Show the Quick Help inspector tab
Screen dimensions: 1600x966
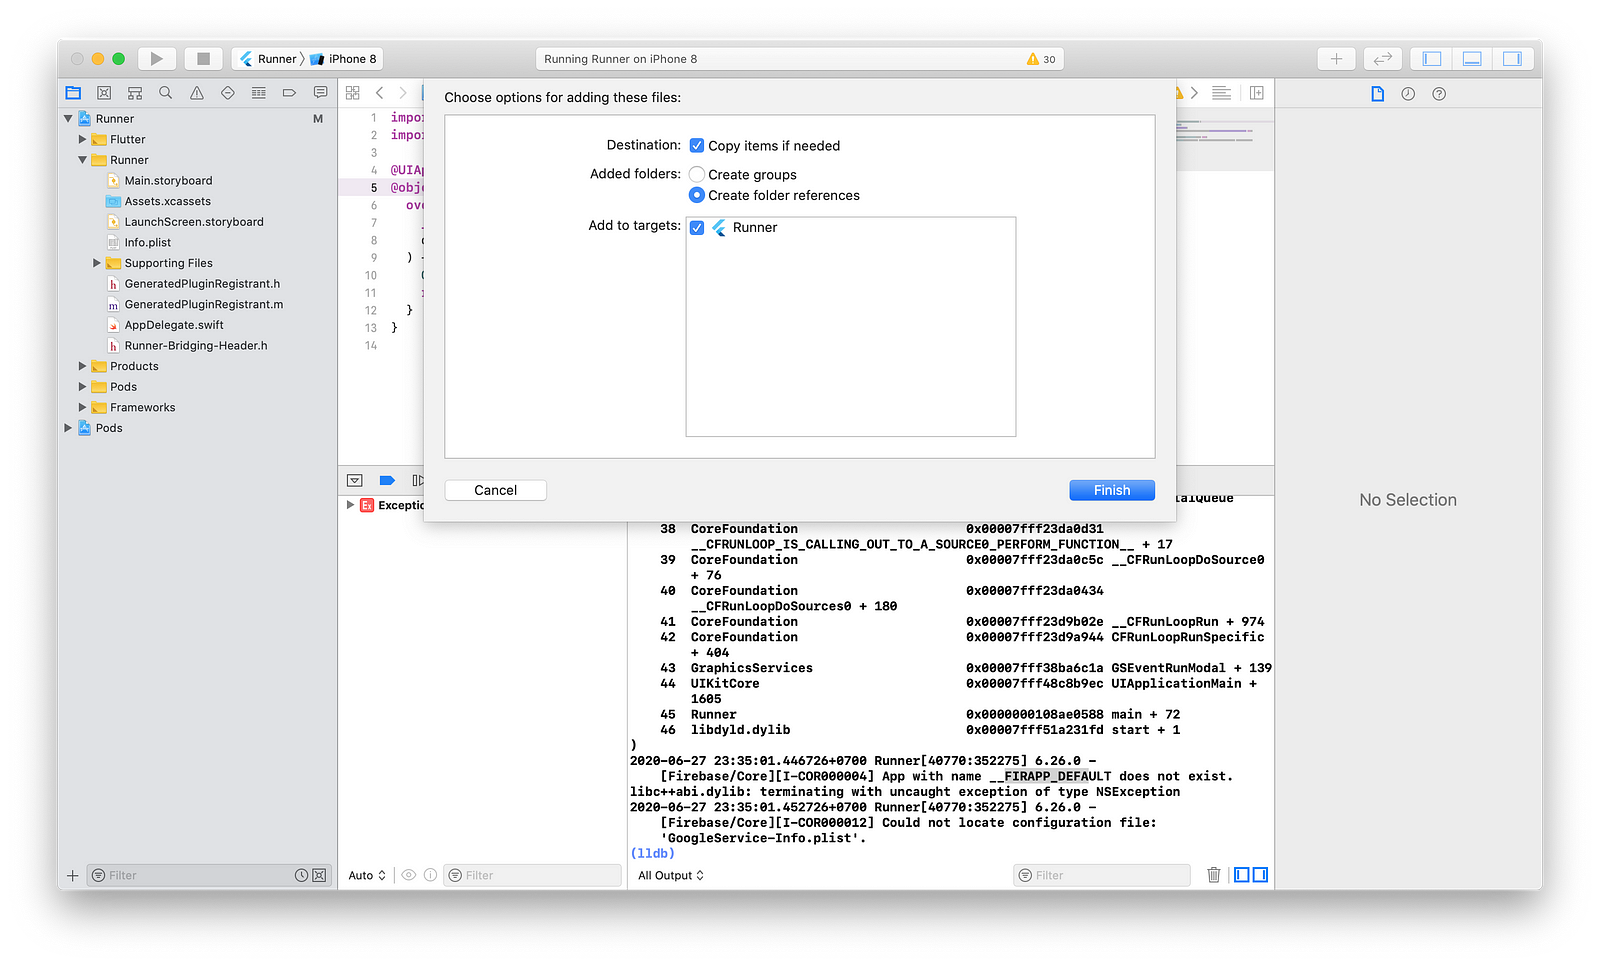click(x=1439, y=94)
